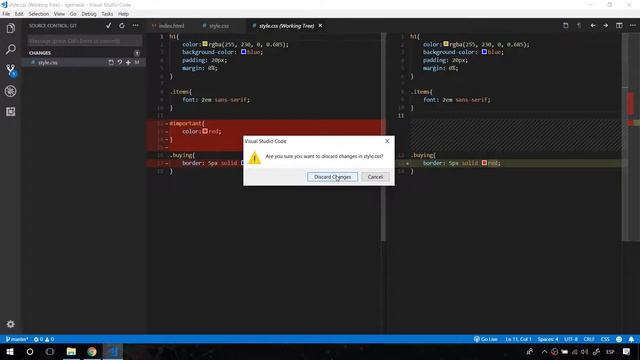The width and height of the screenshot is (640, 360).
Task: Open the Source Control view icon
Action: tap(11, 70)
